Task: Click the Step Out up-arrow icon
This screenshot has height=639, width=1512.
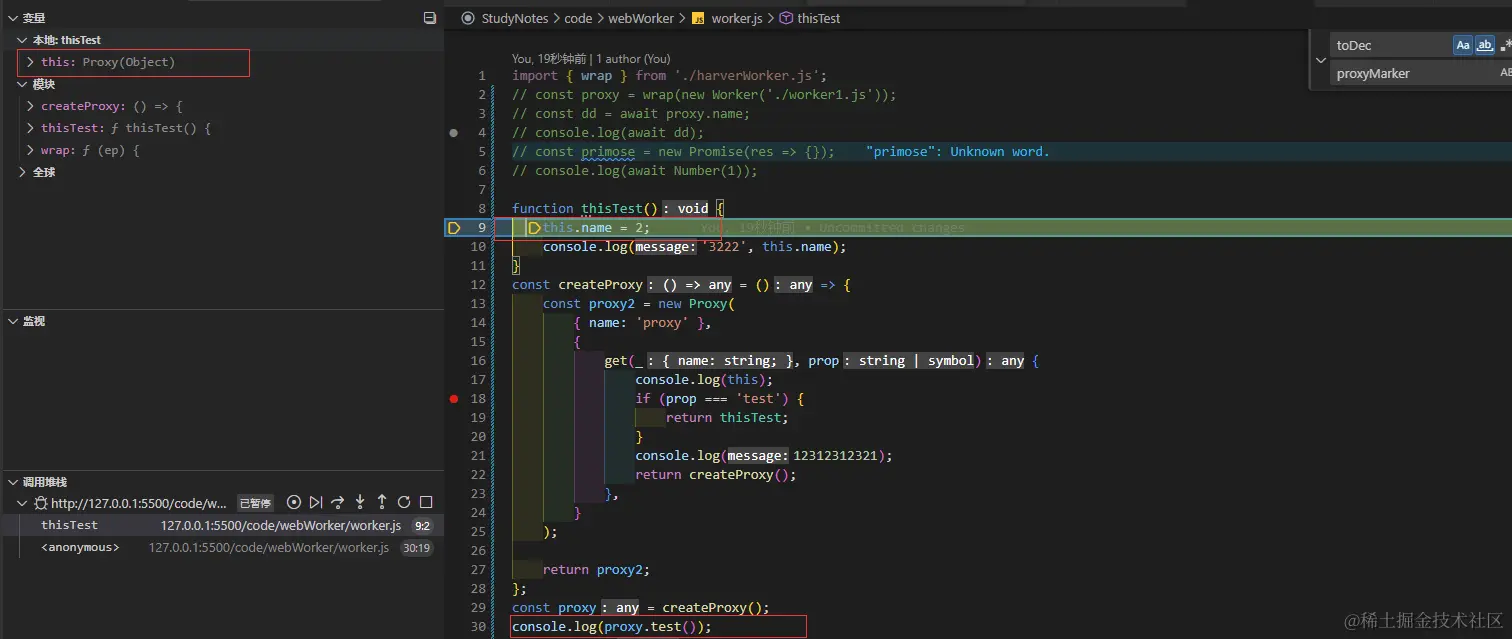Action: click(x=382, y=503)
